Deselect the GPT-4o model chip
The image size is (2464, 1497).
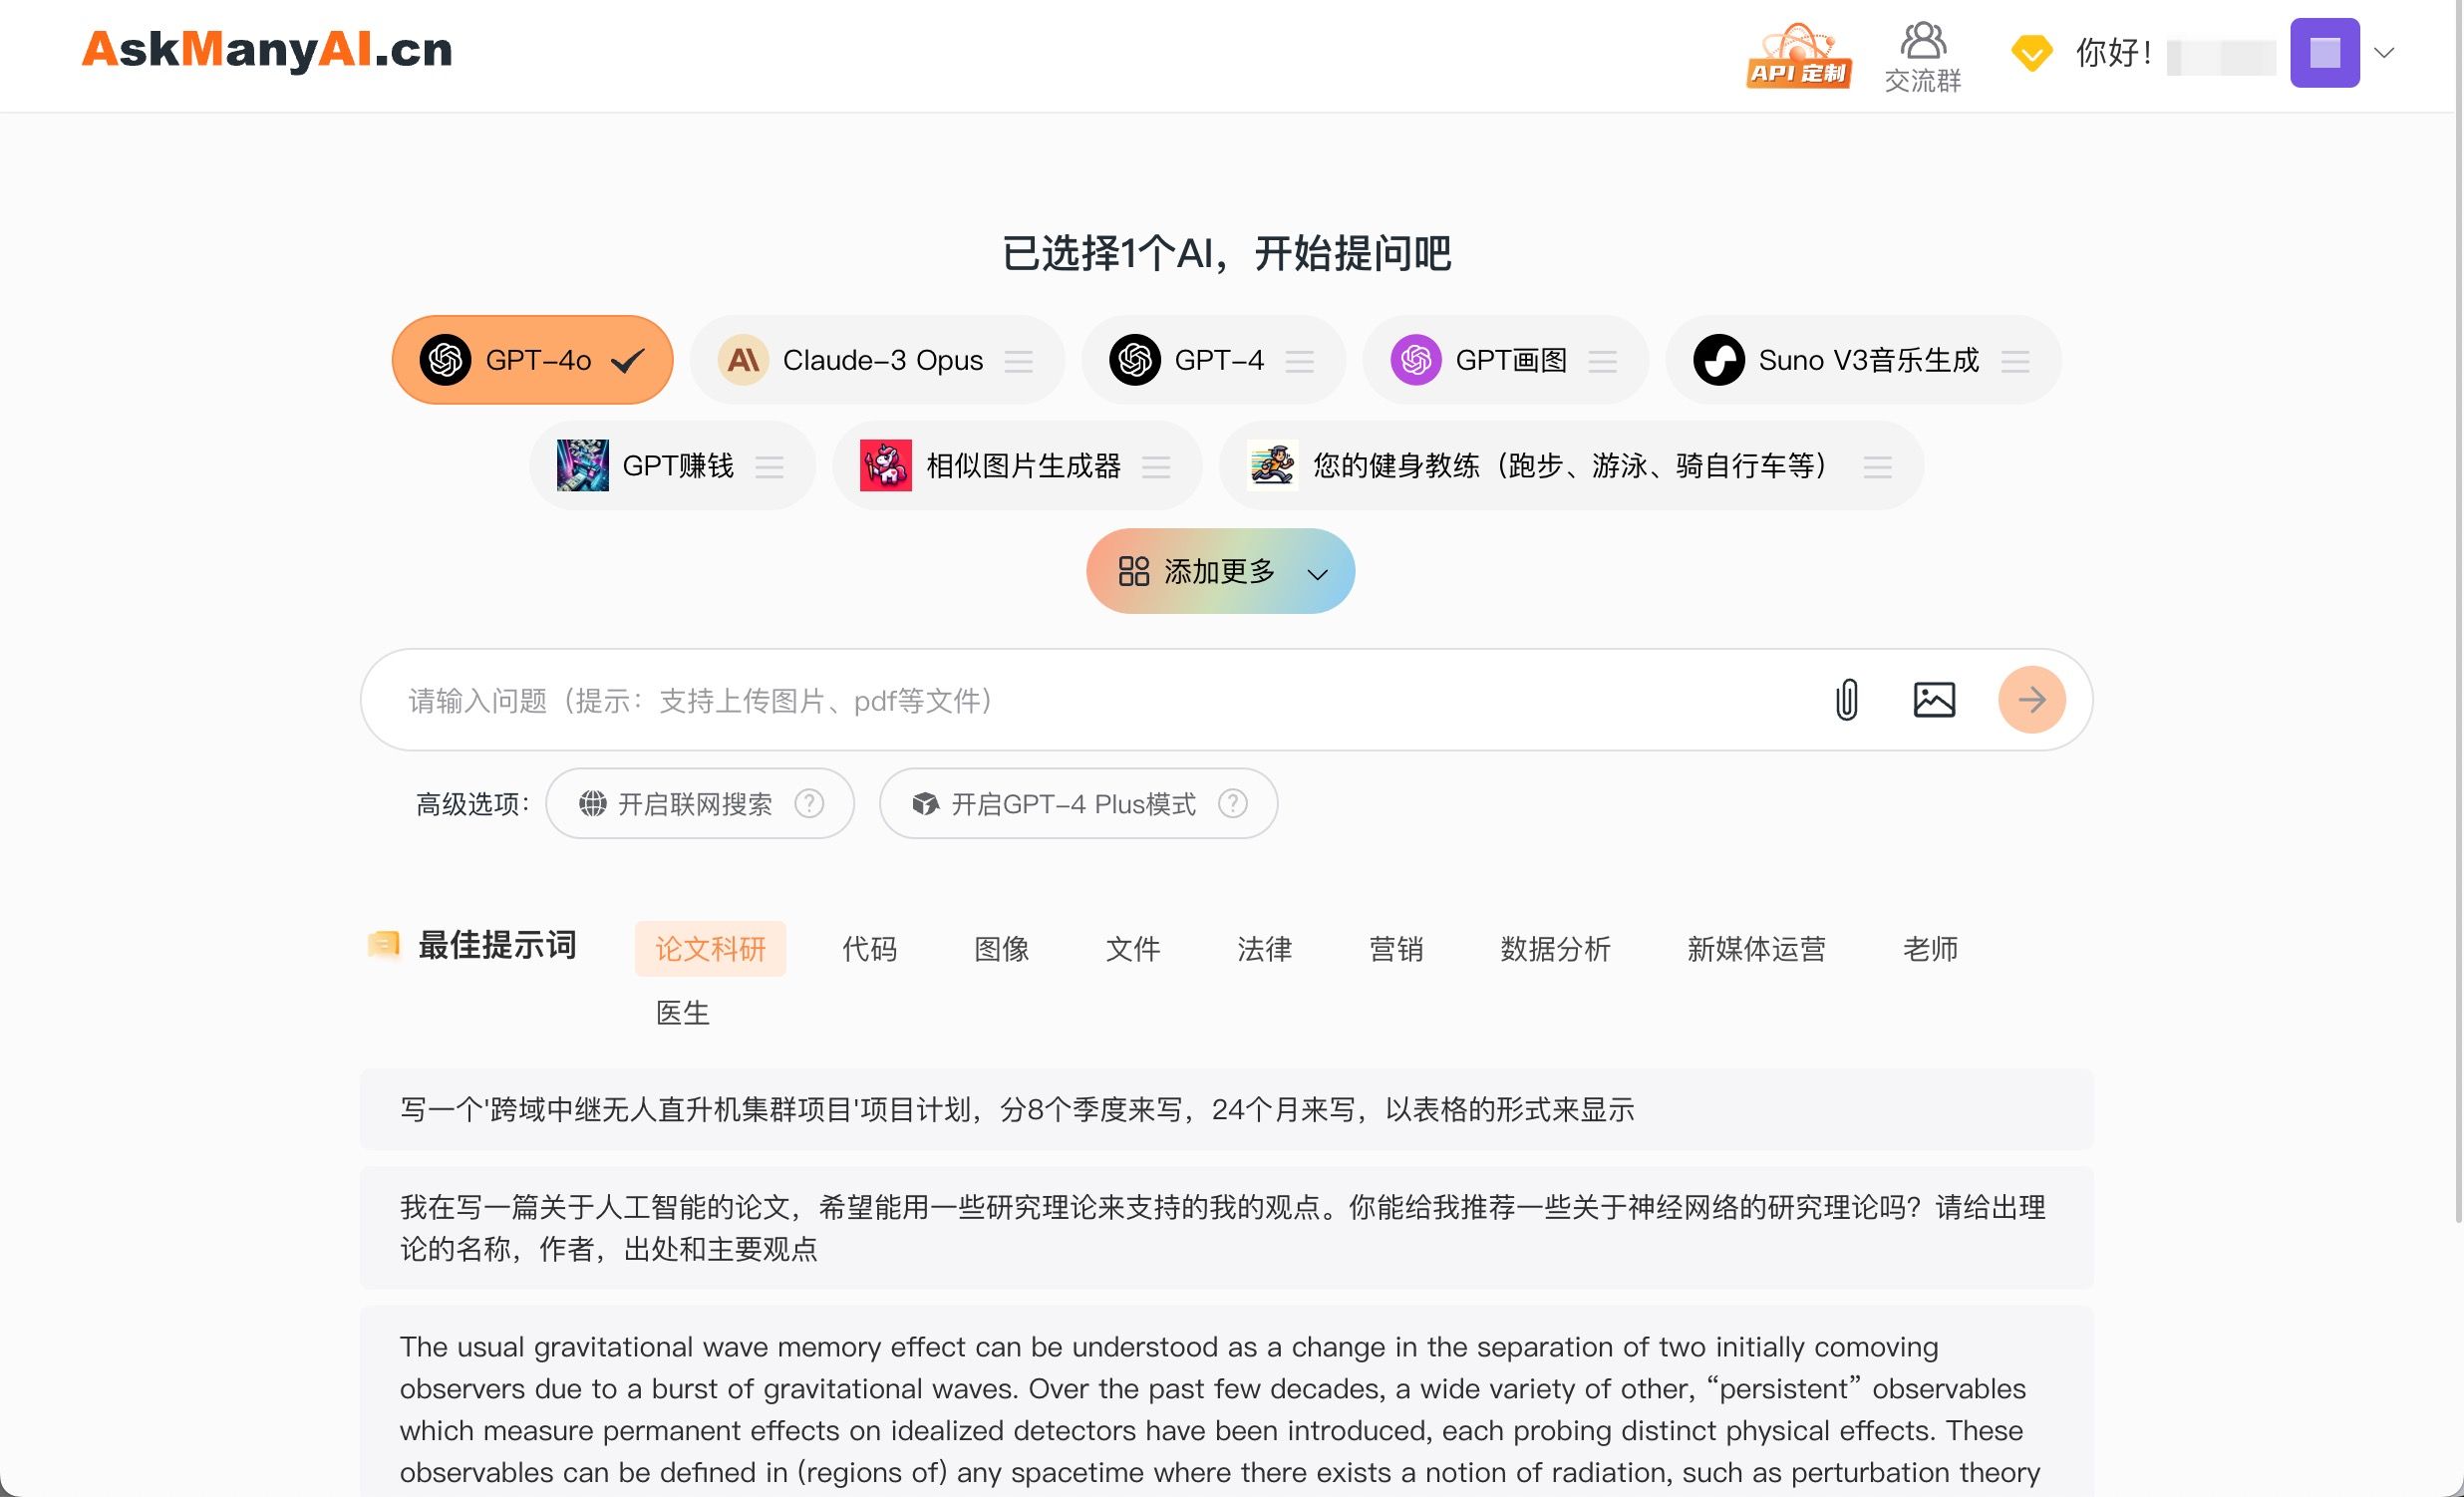532,360
